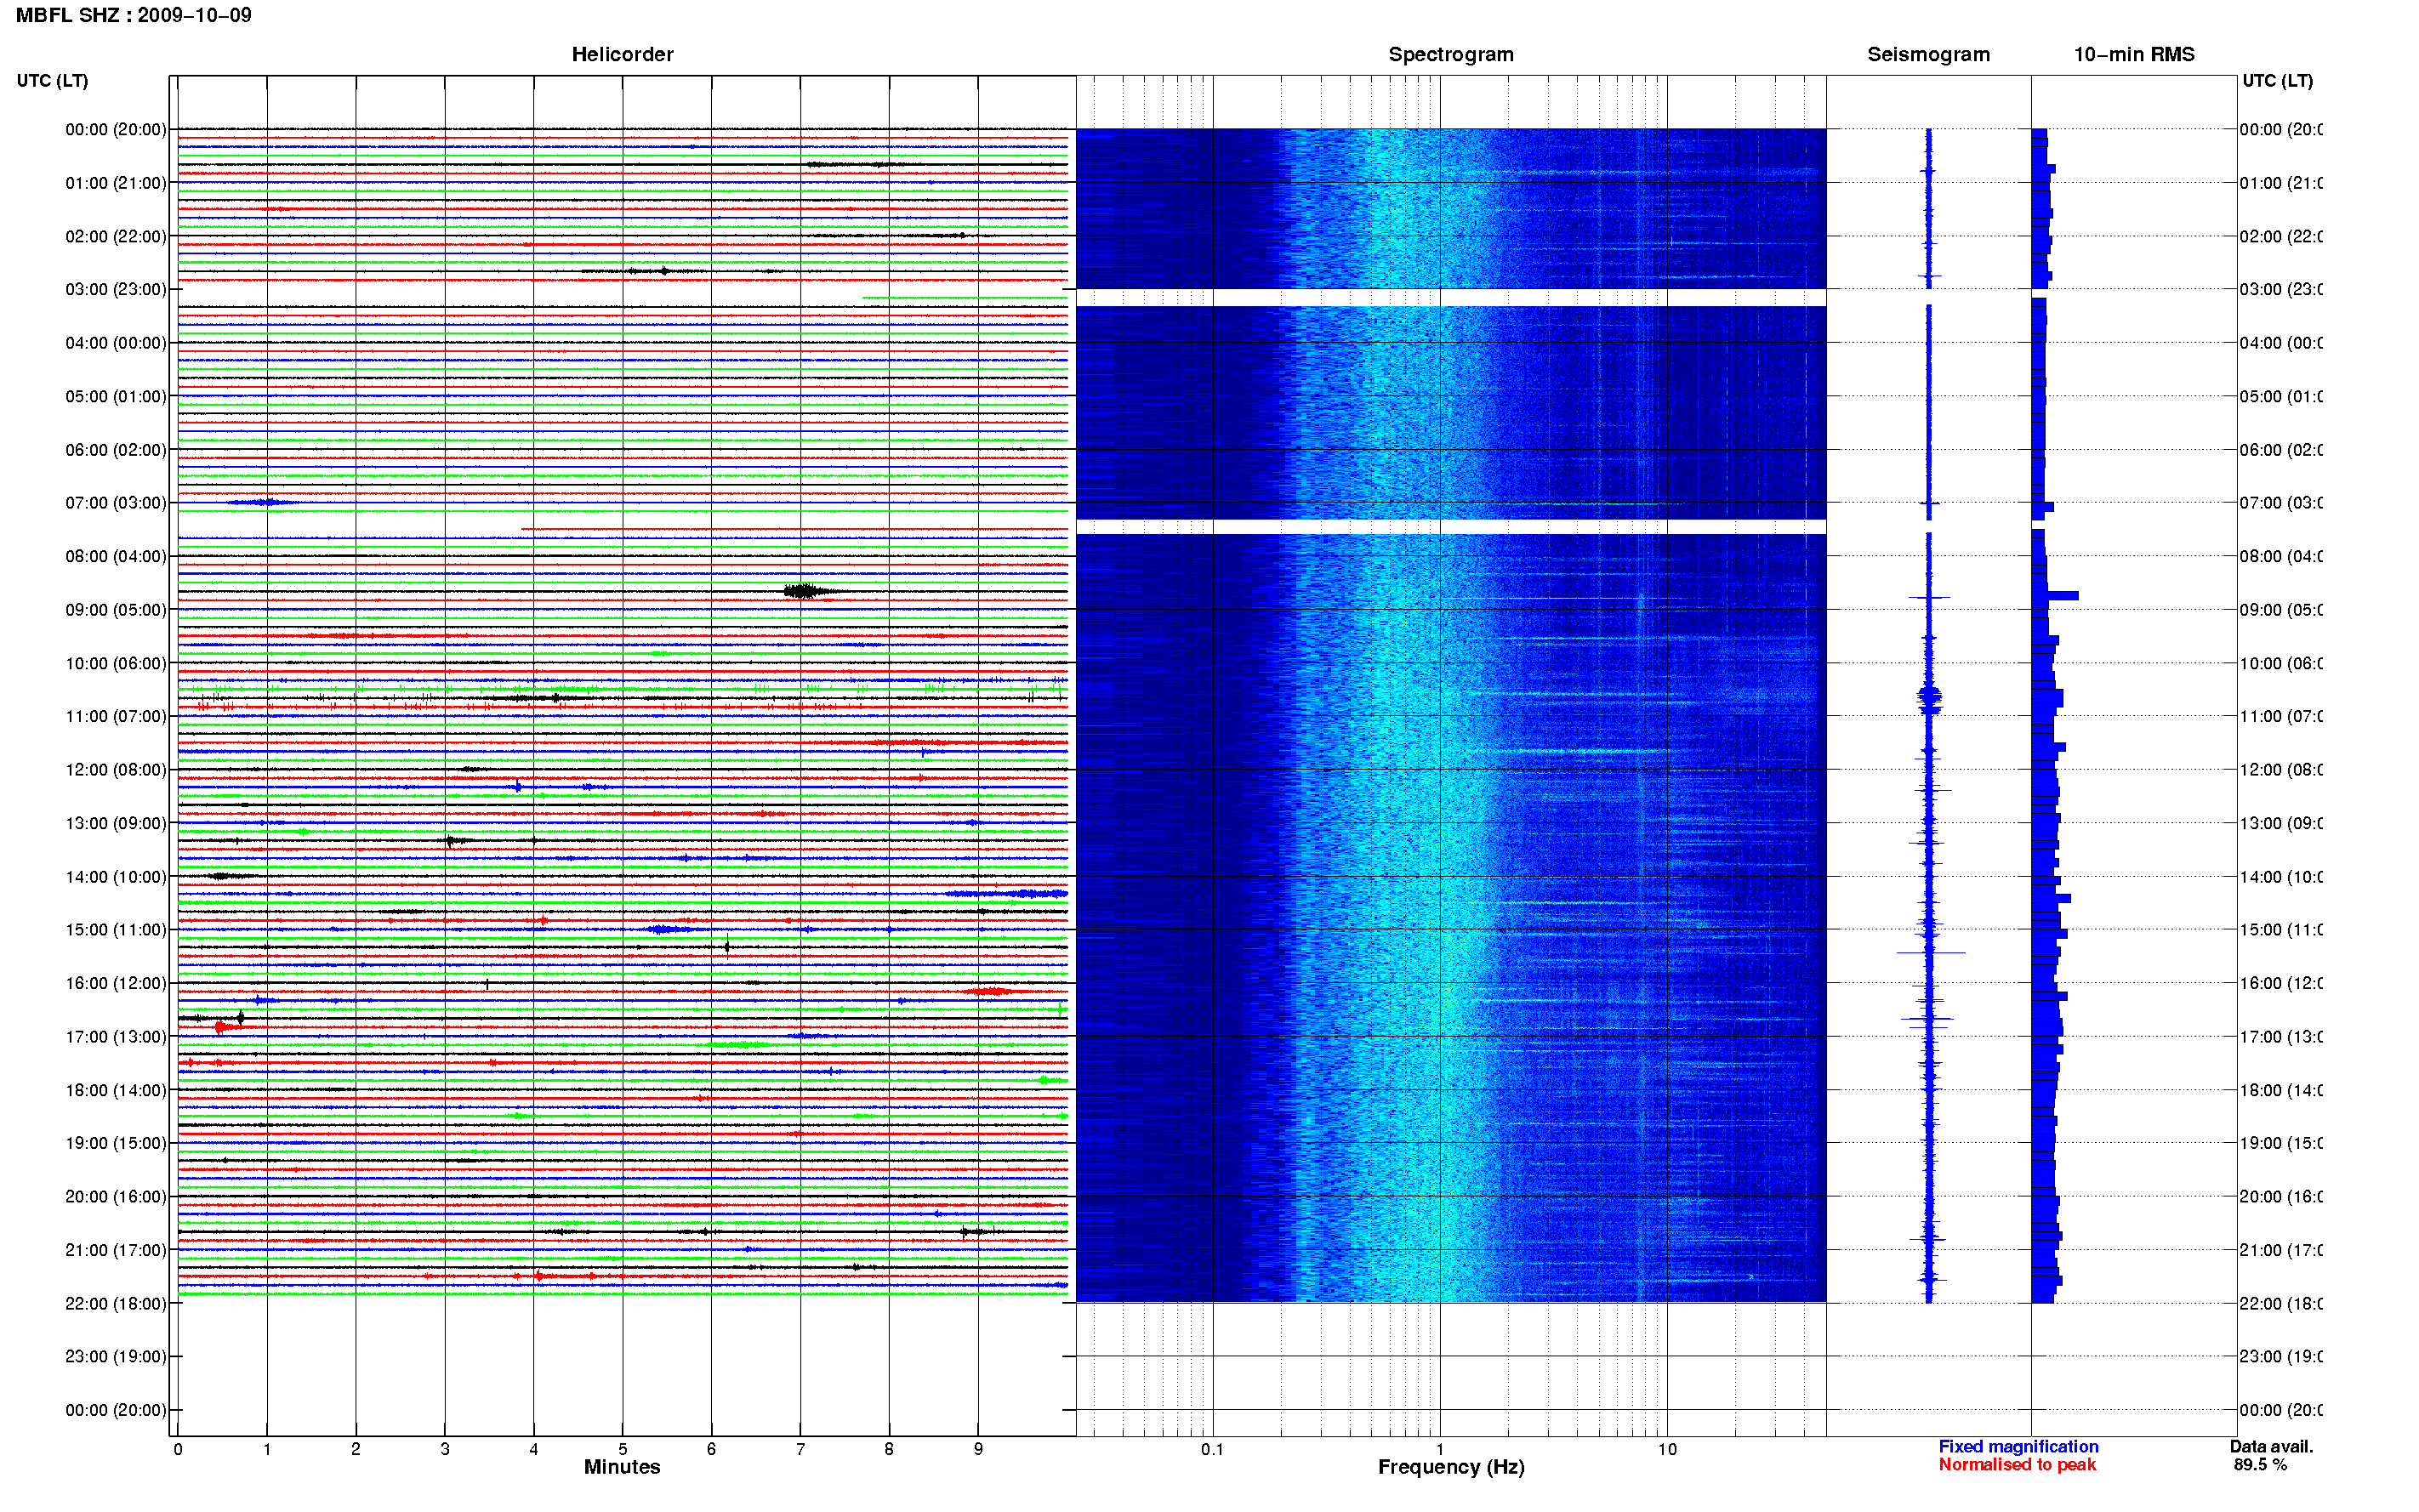Click the '5' minutes tick label

coord(622,1449)
